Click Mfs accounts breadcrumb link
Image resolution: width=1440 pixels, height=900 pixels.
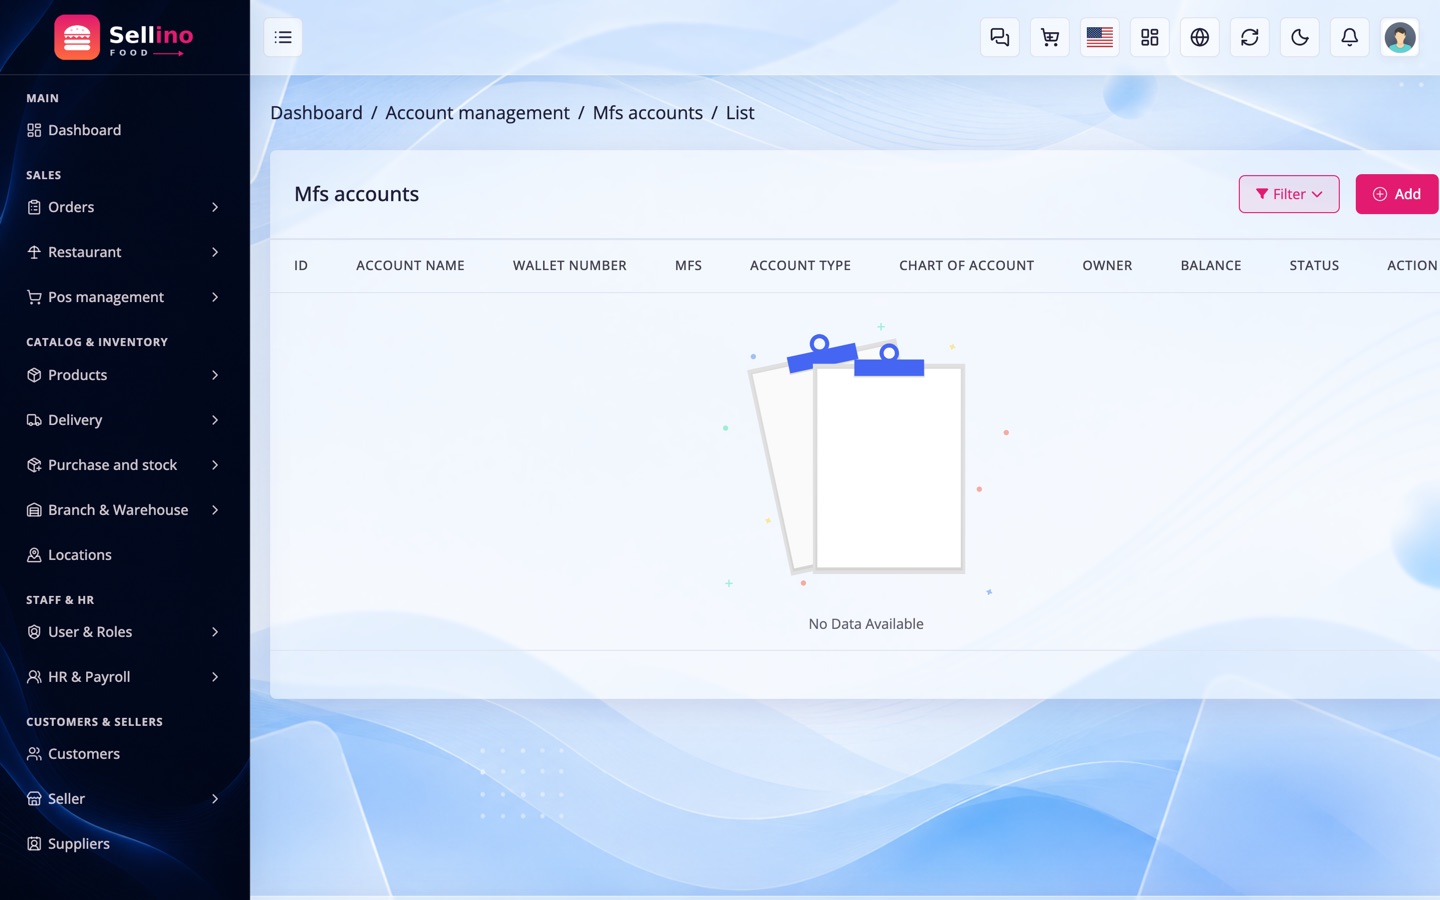pyautogui.click(x=648, y=113)
